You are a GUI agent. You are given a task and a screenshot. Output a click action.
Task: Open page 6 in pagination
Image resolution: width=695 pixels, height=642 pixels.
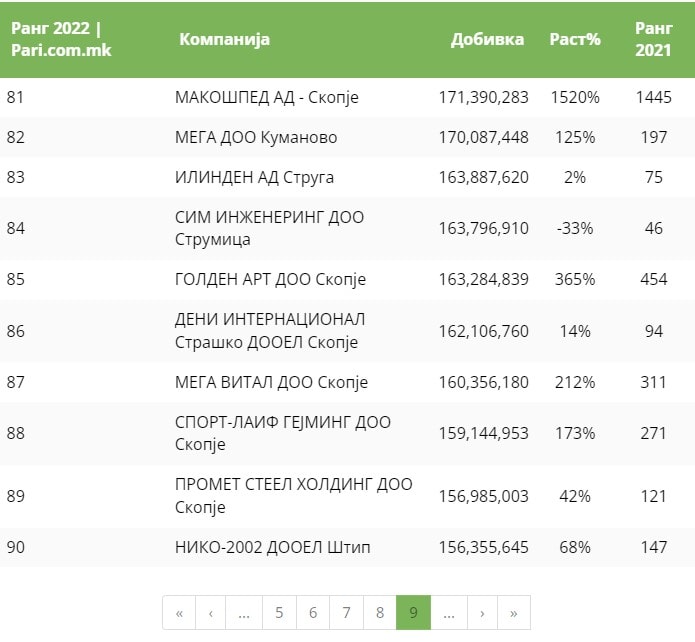coord(313,613)
